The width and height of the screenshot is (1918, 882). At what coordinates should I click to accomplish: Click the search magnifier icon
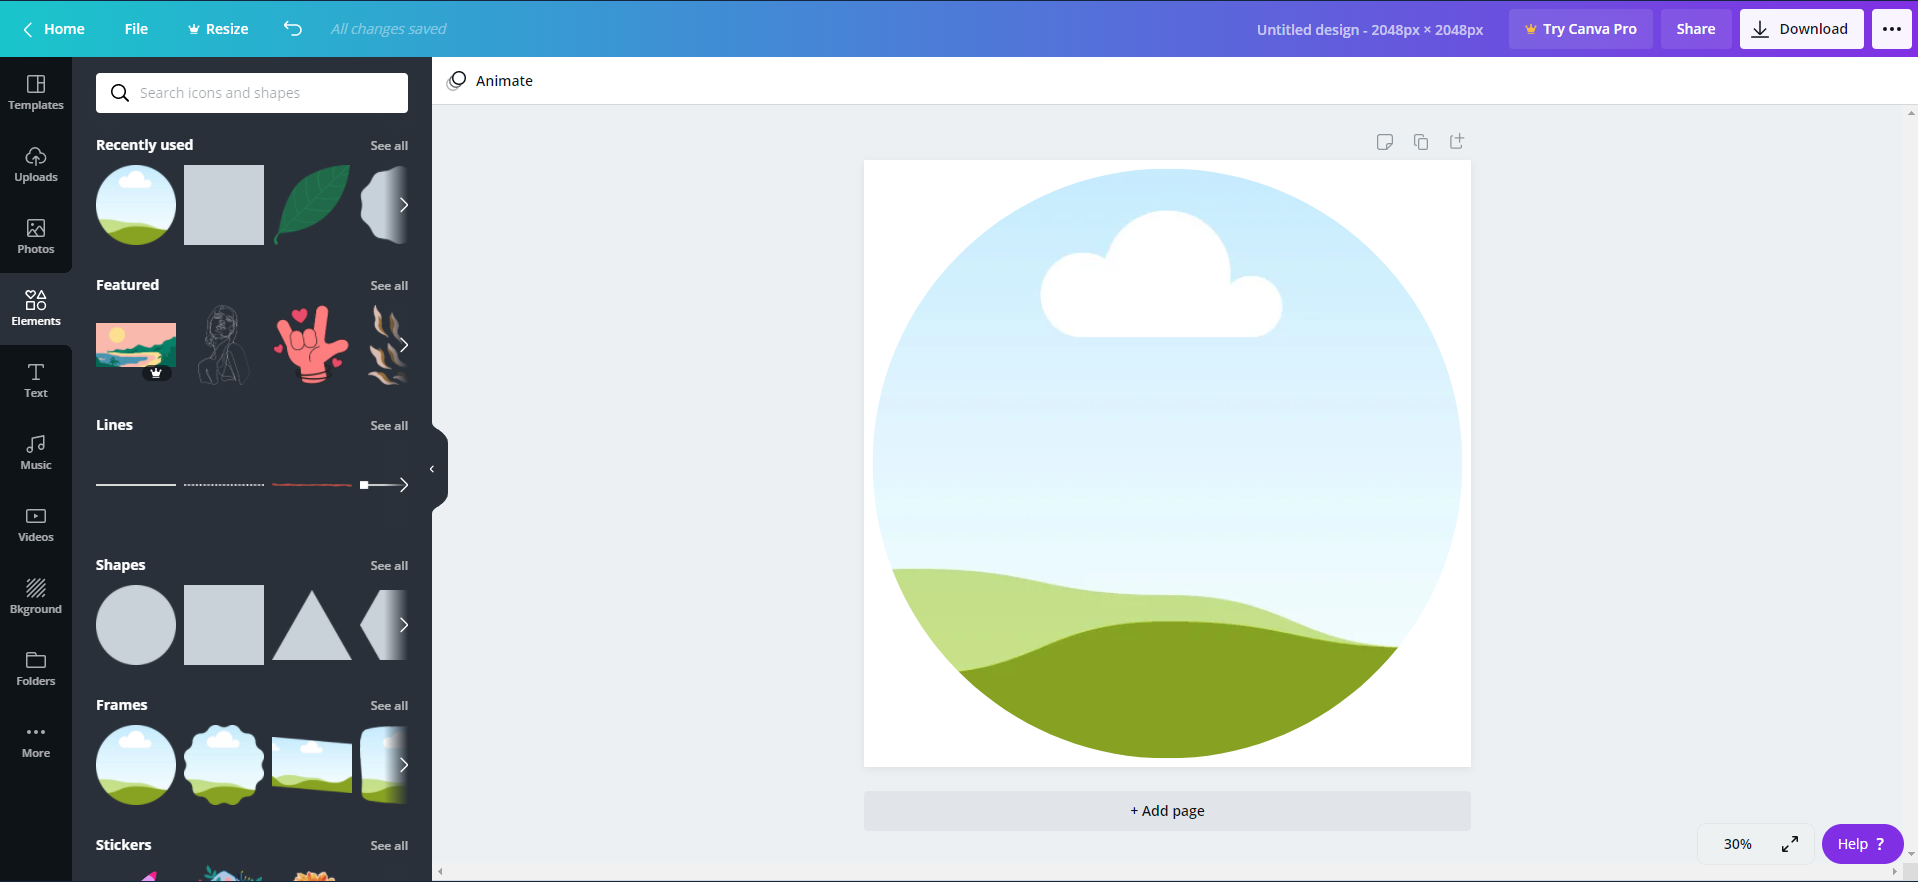[120, 93]
